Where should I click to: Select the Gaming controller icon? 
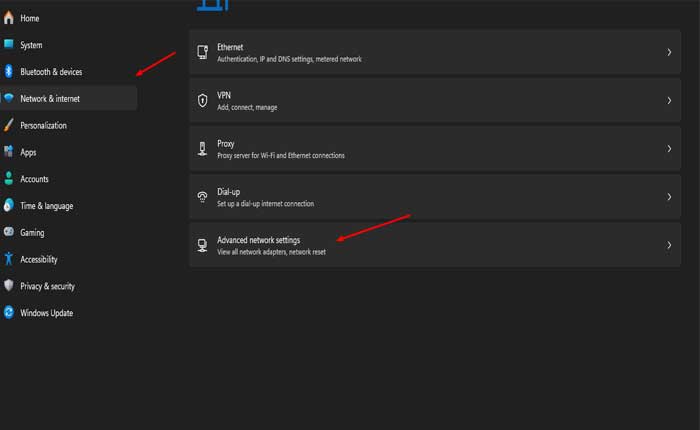click(x=9, y=232)
